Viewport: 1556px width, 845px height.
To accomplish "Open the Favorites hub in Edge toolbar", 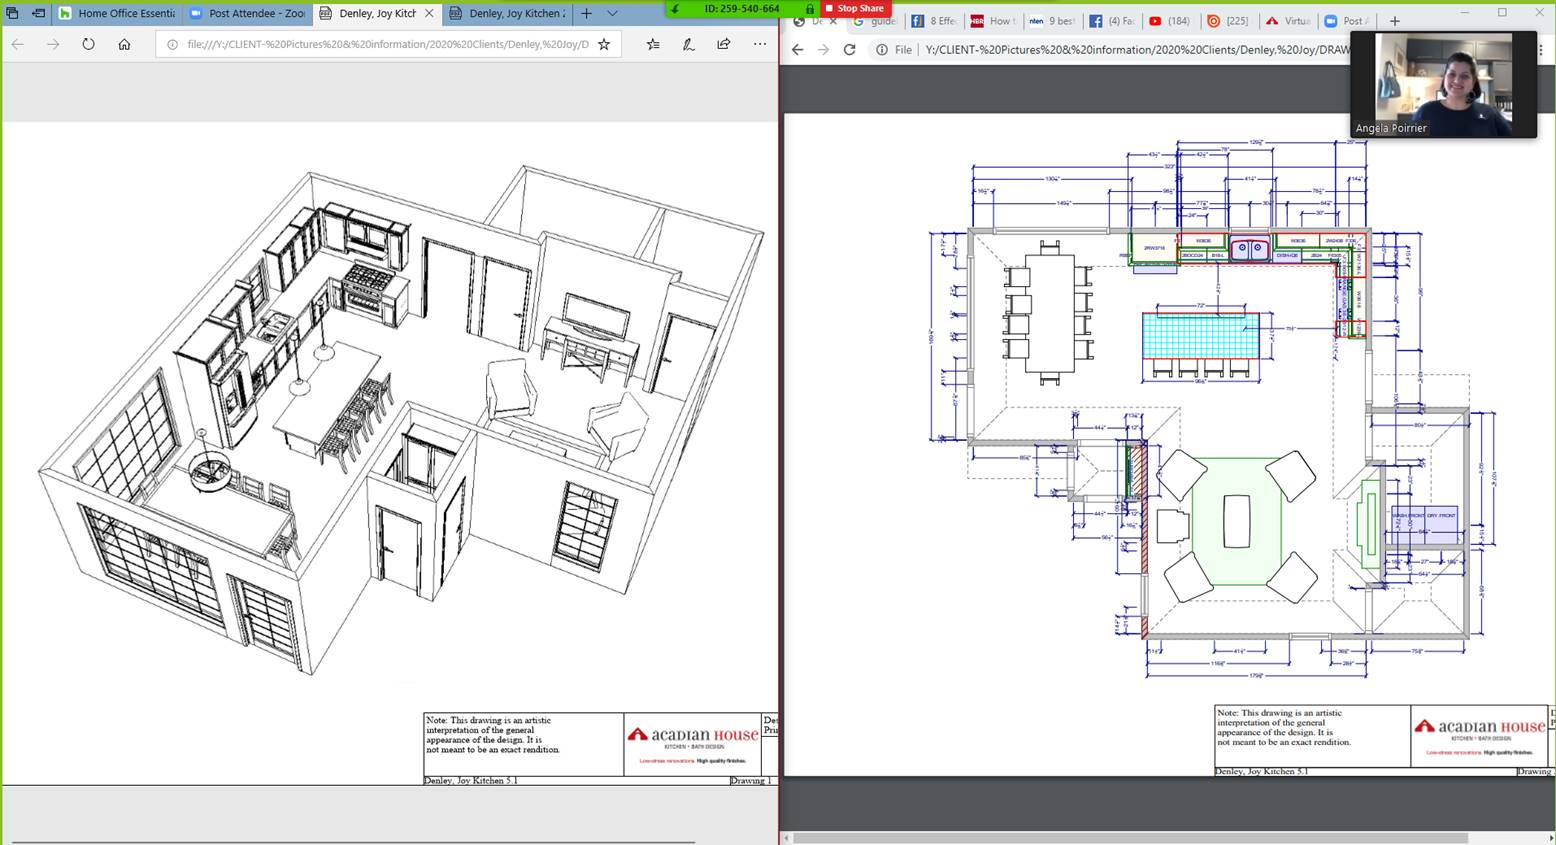I will 653,45.
